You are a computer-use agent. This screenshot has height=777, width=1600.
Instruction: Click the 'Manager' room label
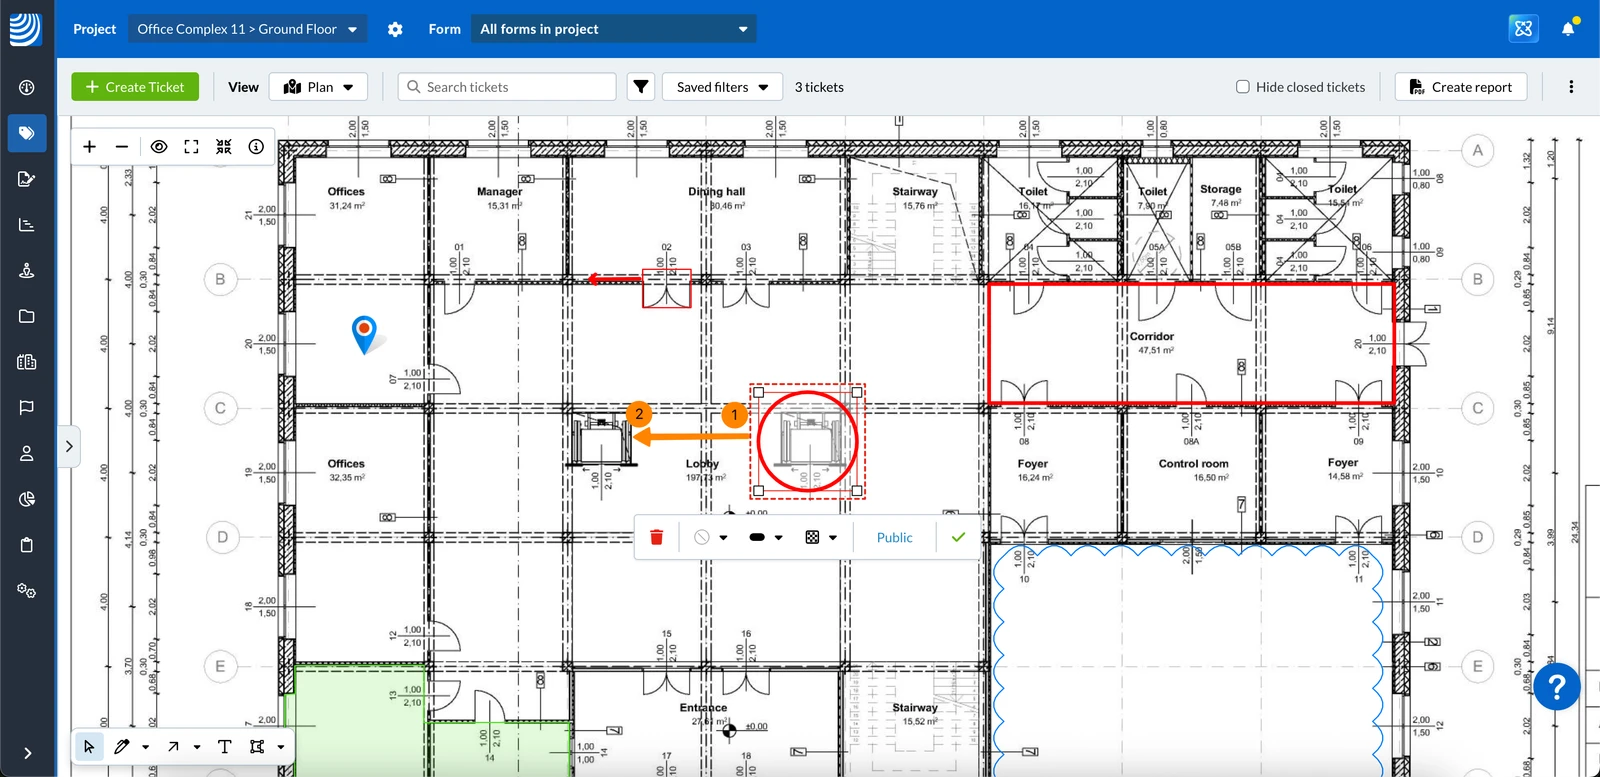coord(499,192)
